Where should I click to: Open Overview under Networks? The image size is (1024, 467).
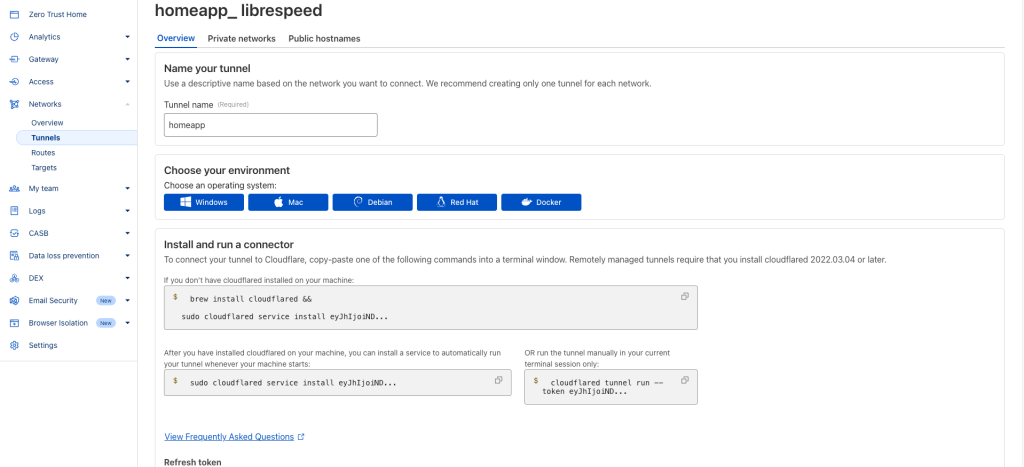(x=47, y=123)
